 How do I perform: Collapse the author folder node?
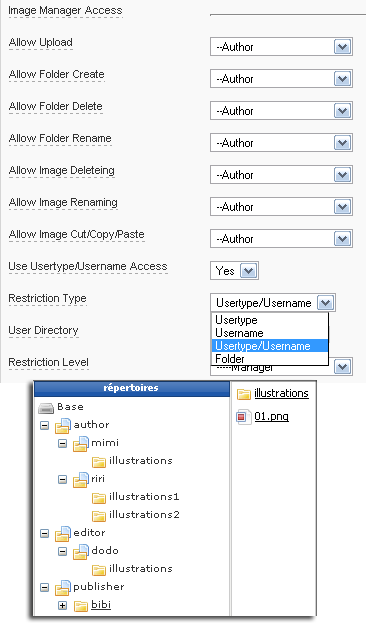(45, 426)
